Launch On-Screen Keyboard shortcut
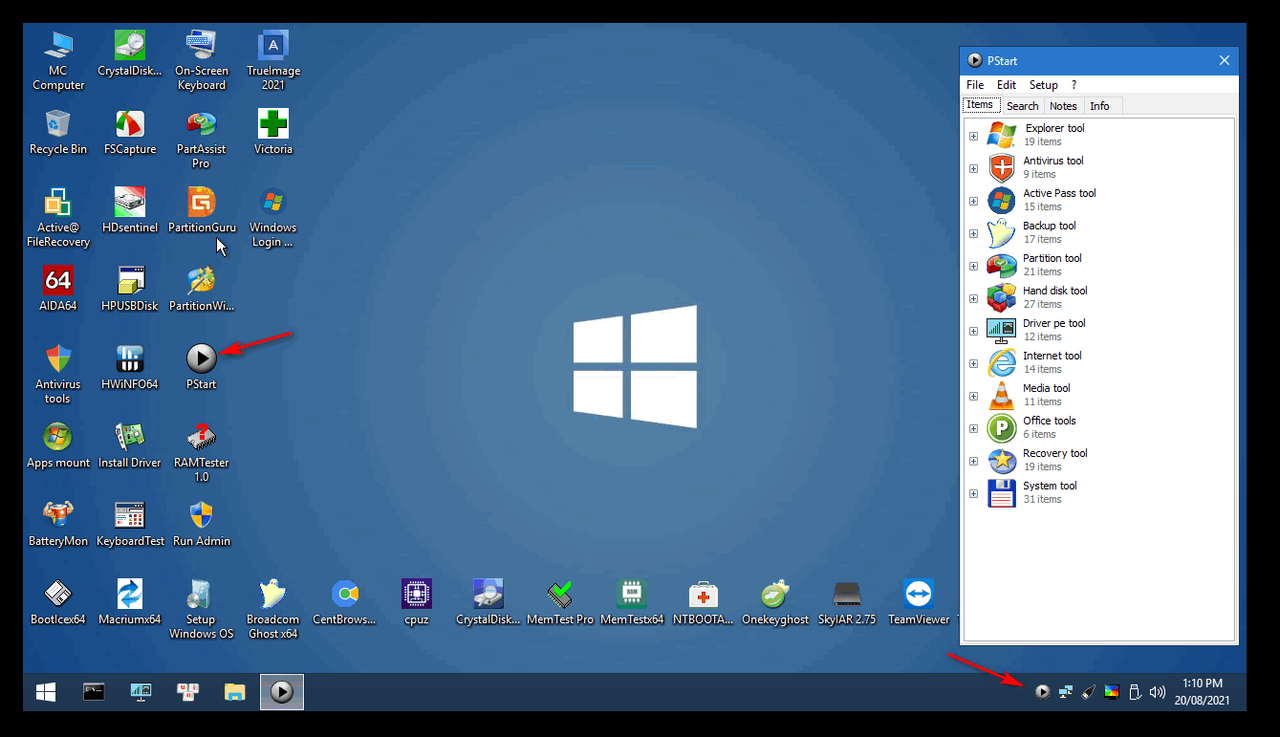Screen dimensions: 1280x737 tap(201, 60)
